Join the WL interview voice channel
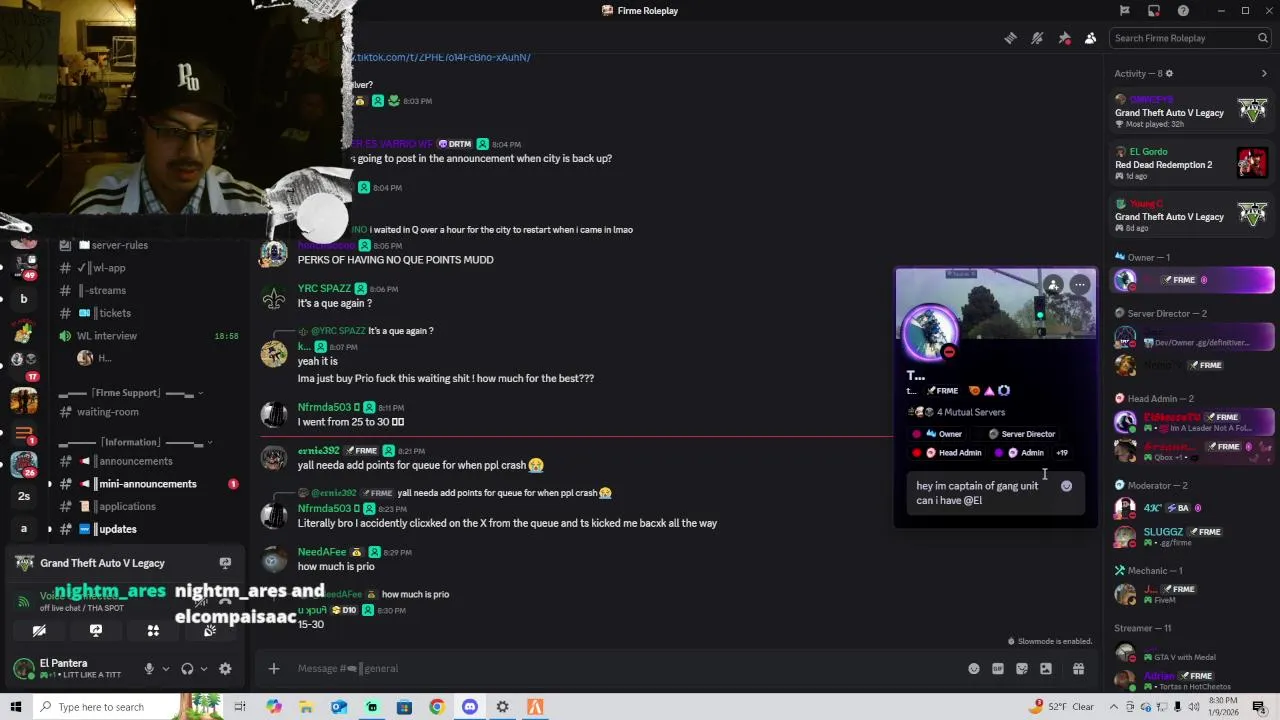 point(150,336)
